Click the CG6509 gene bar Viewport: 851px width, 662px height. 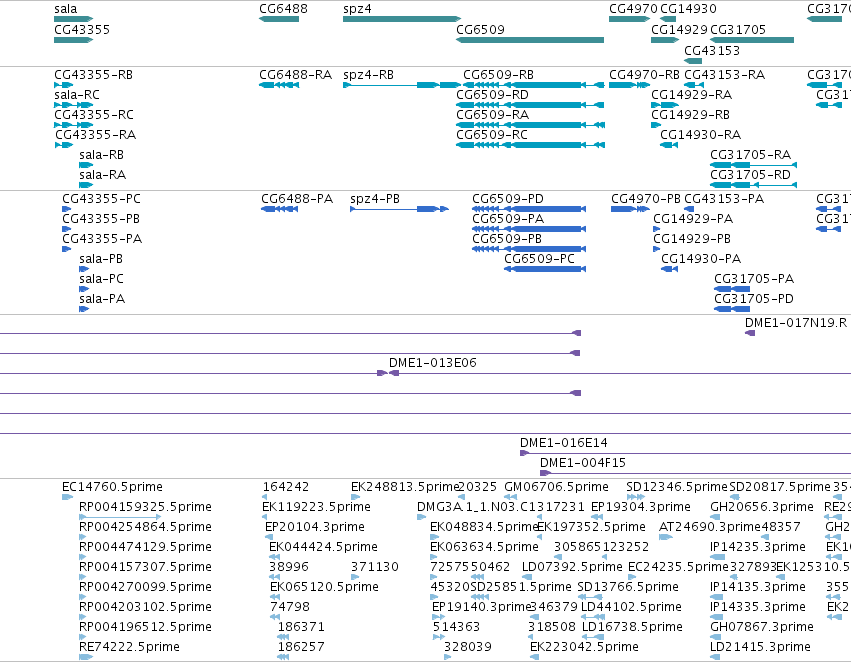(530, 40)
